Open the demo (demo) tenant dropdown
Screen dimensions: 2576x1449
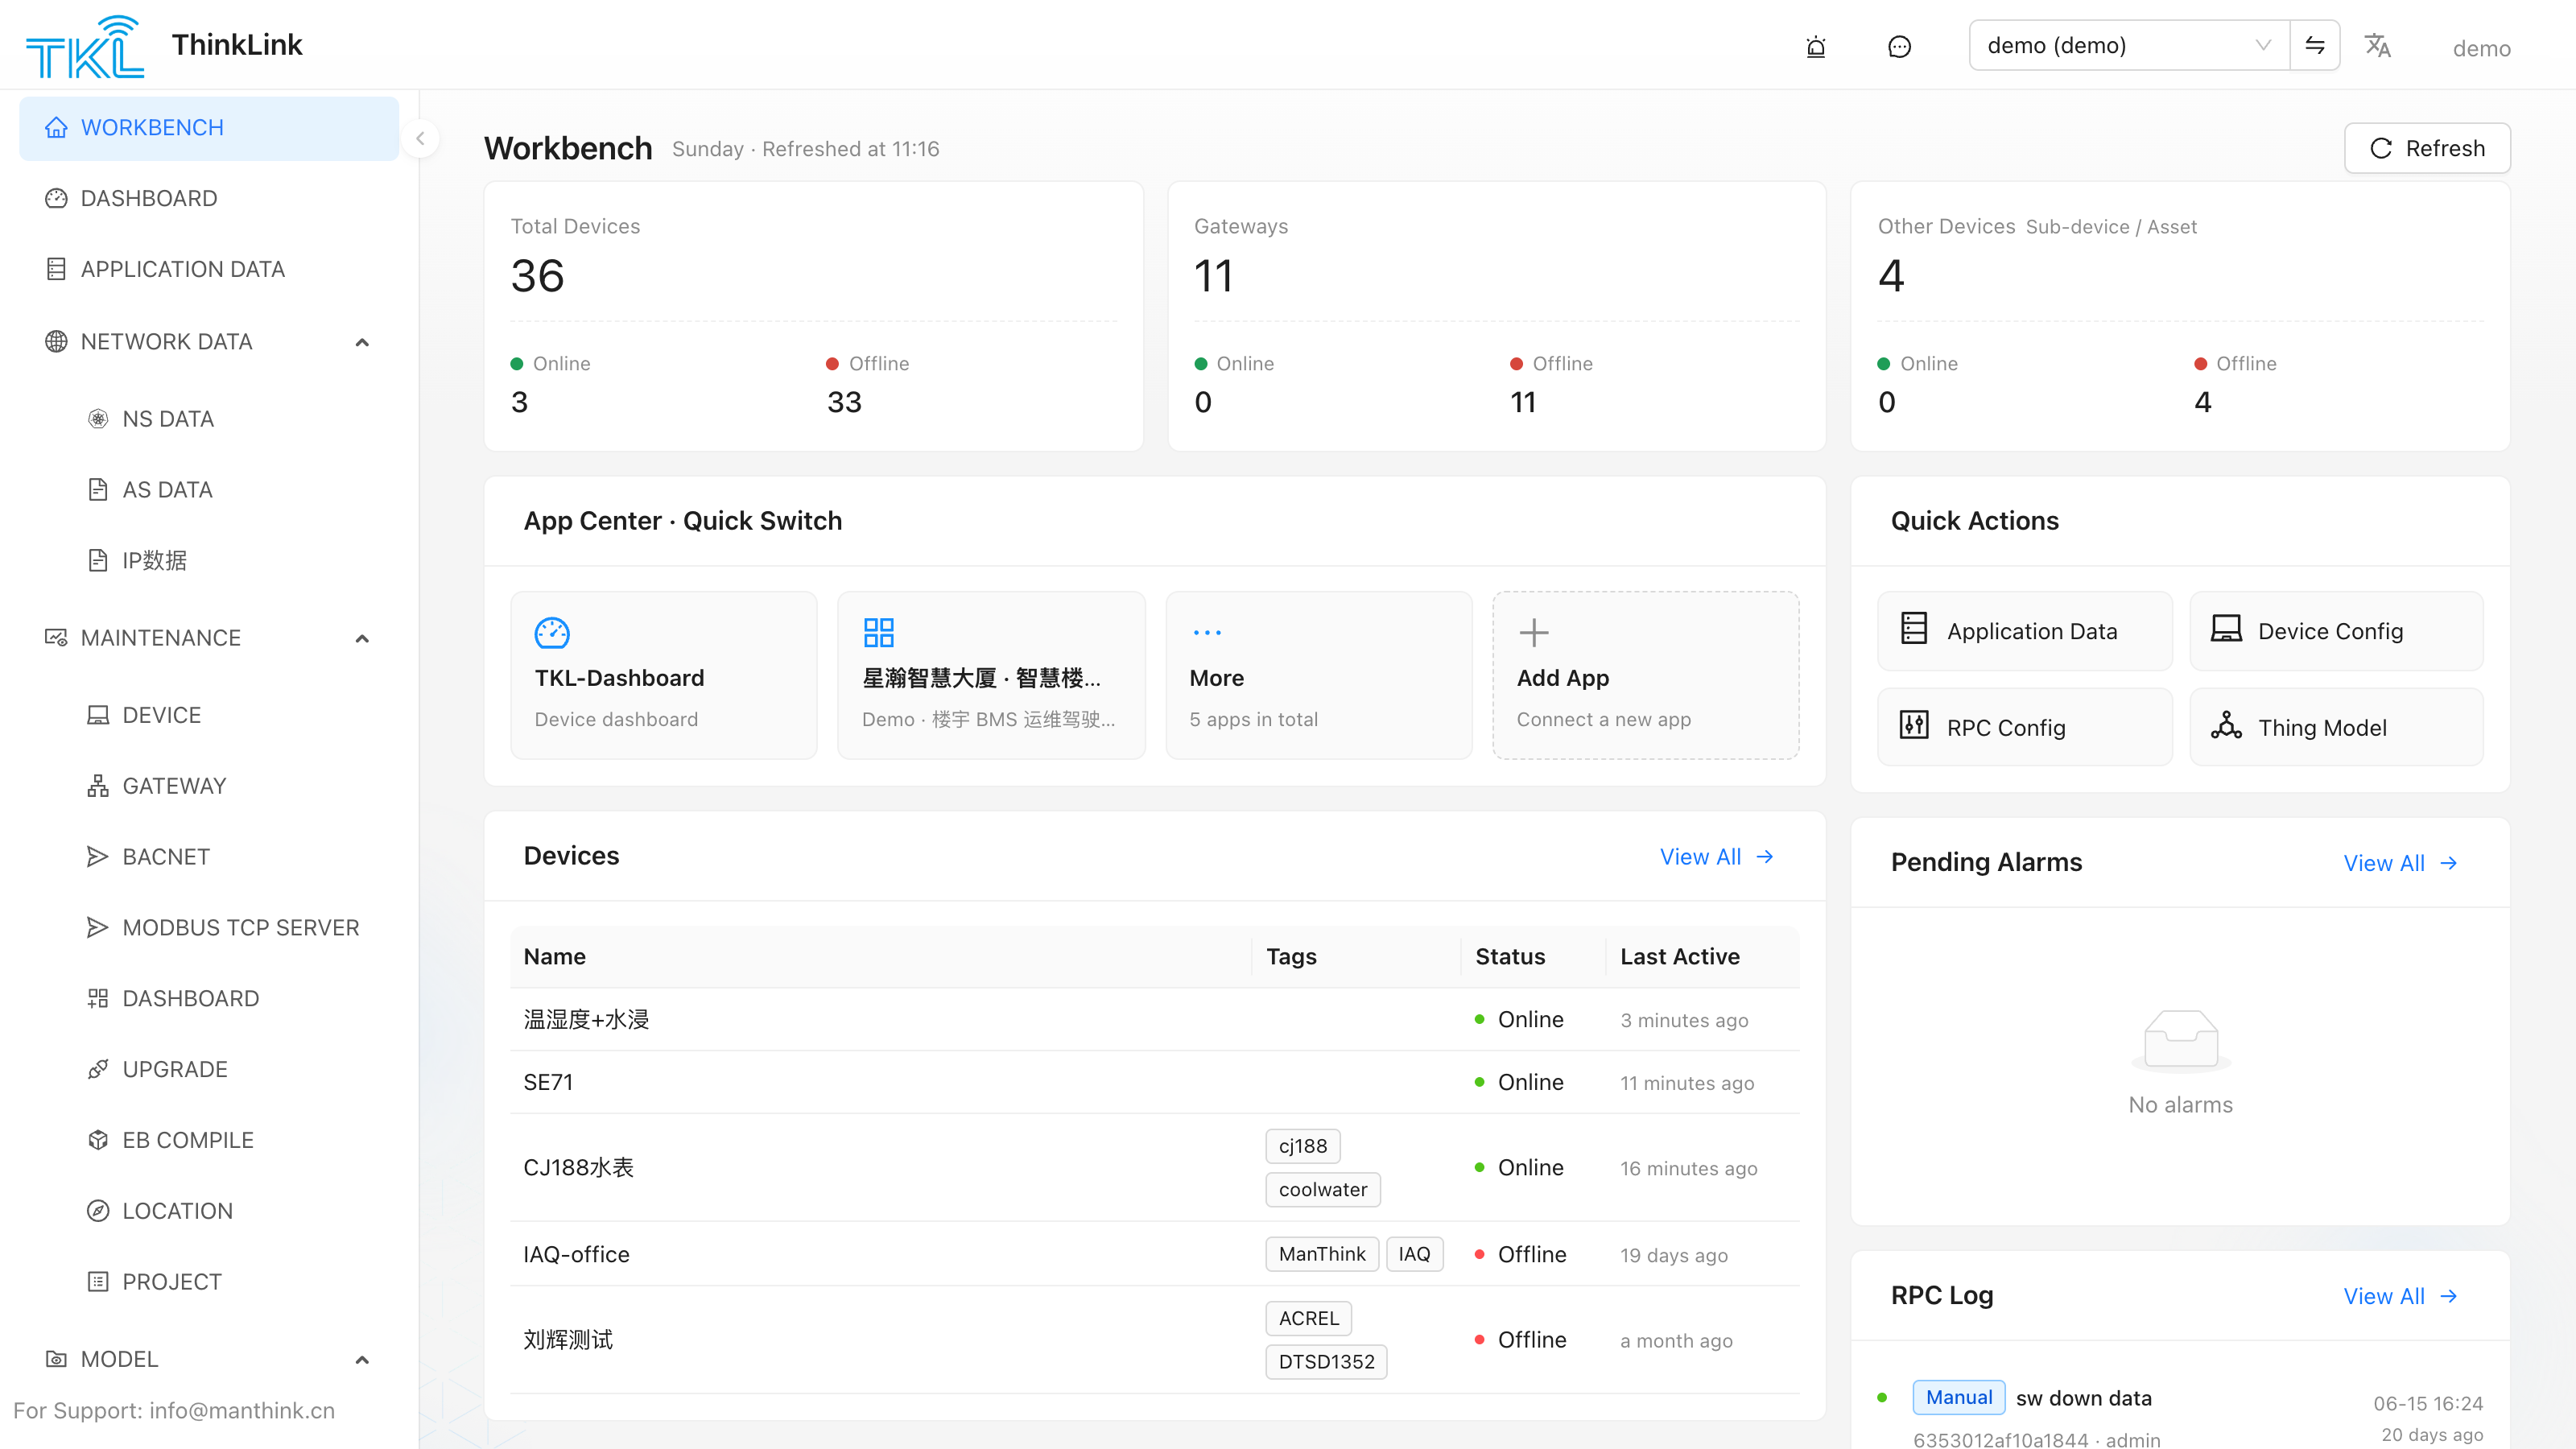2129,45
